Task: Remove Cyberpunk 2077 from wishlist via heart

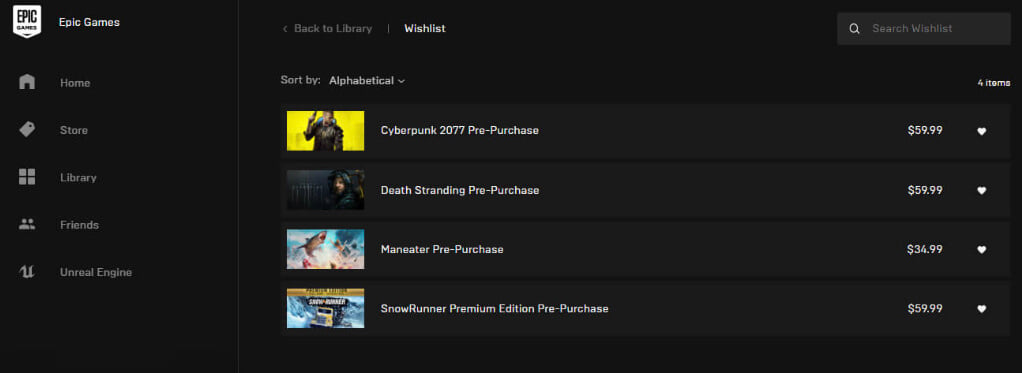Action: (x=982, y=131)
